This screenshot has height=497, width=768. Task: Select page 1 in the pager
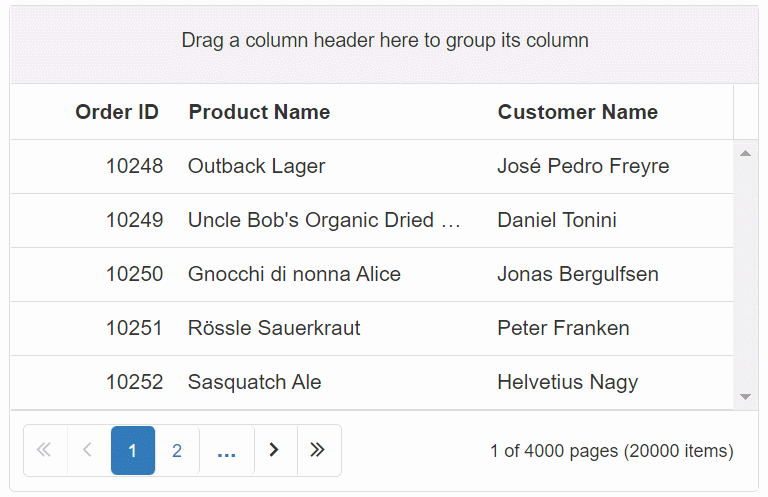click(133, 450)
